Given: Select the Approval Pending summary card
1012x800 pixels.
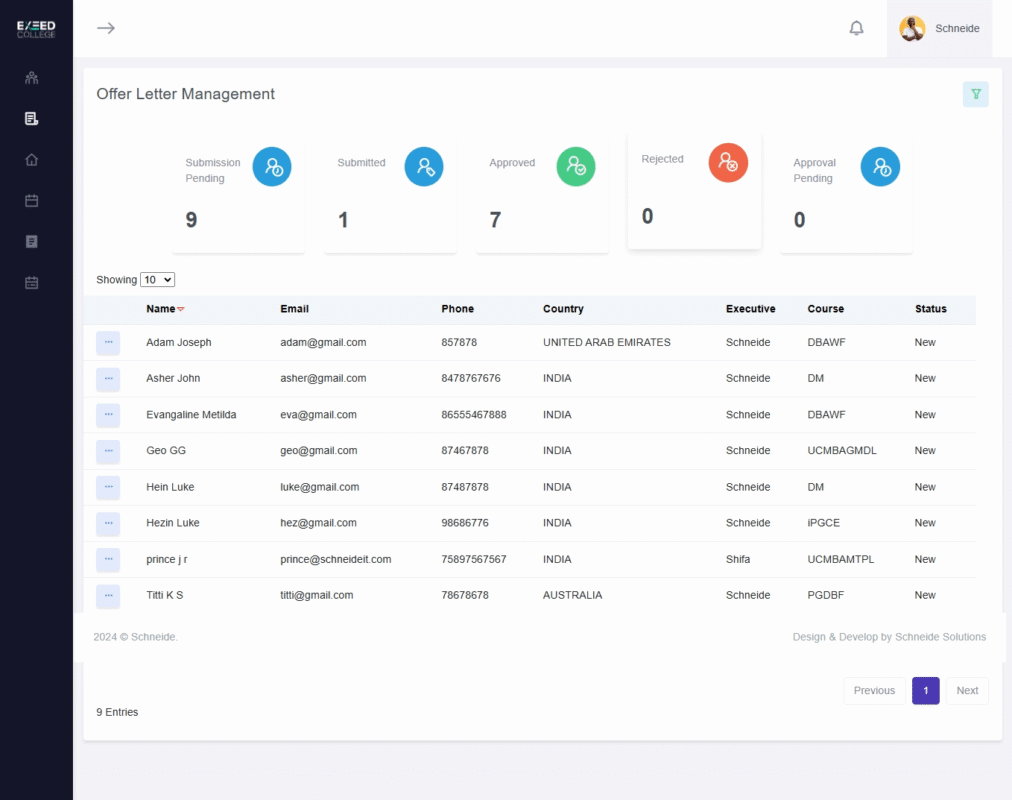Looking at the screenshot, I should [846, 196].
